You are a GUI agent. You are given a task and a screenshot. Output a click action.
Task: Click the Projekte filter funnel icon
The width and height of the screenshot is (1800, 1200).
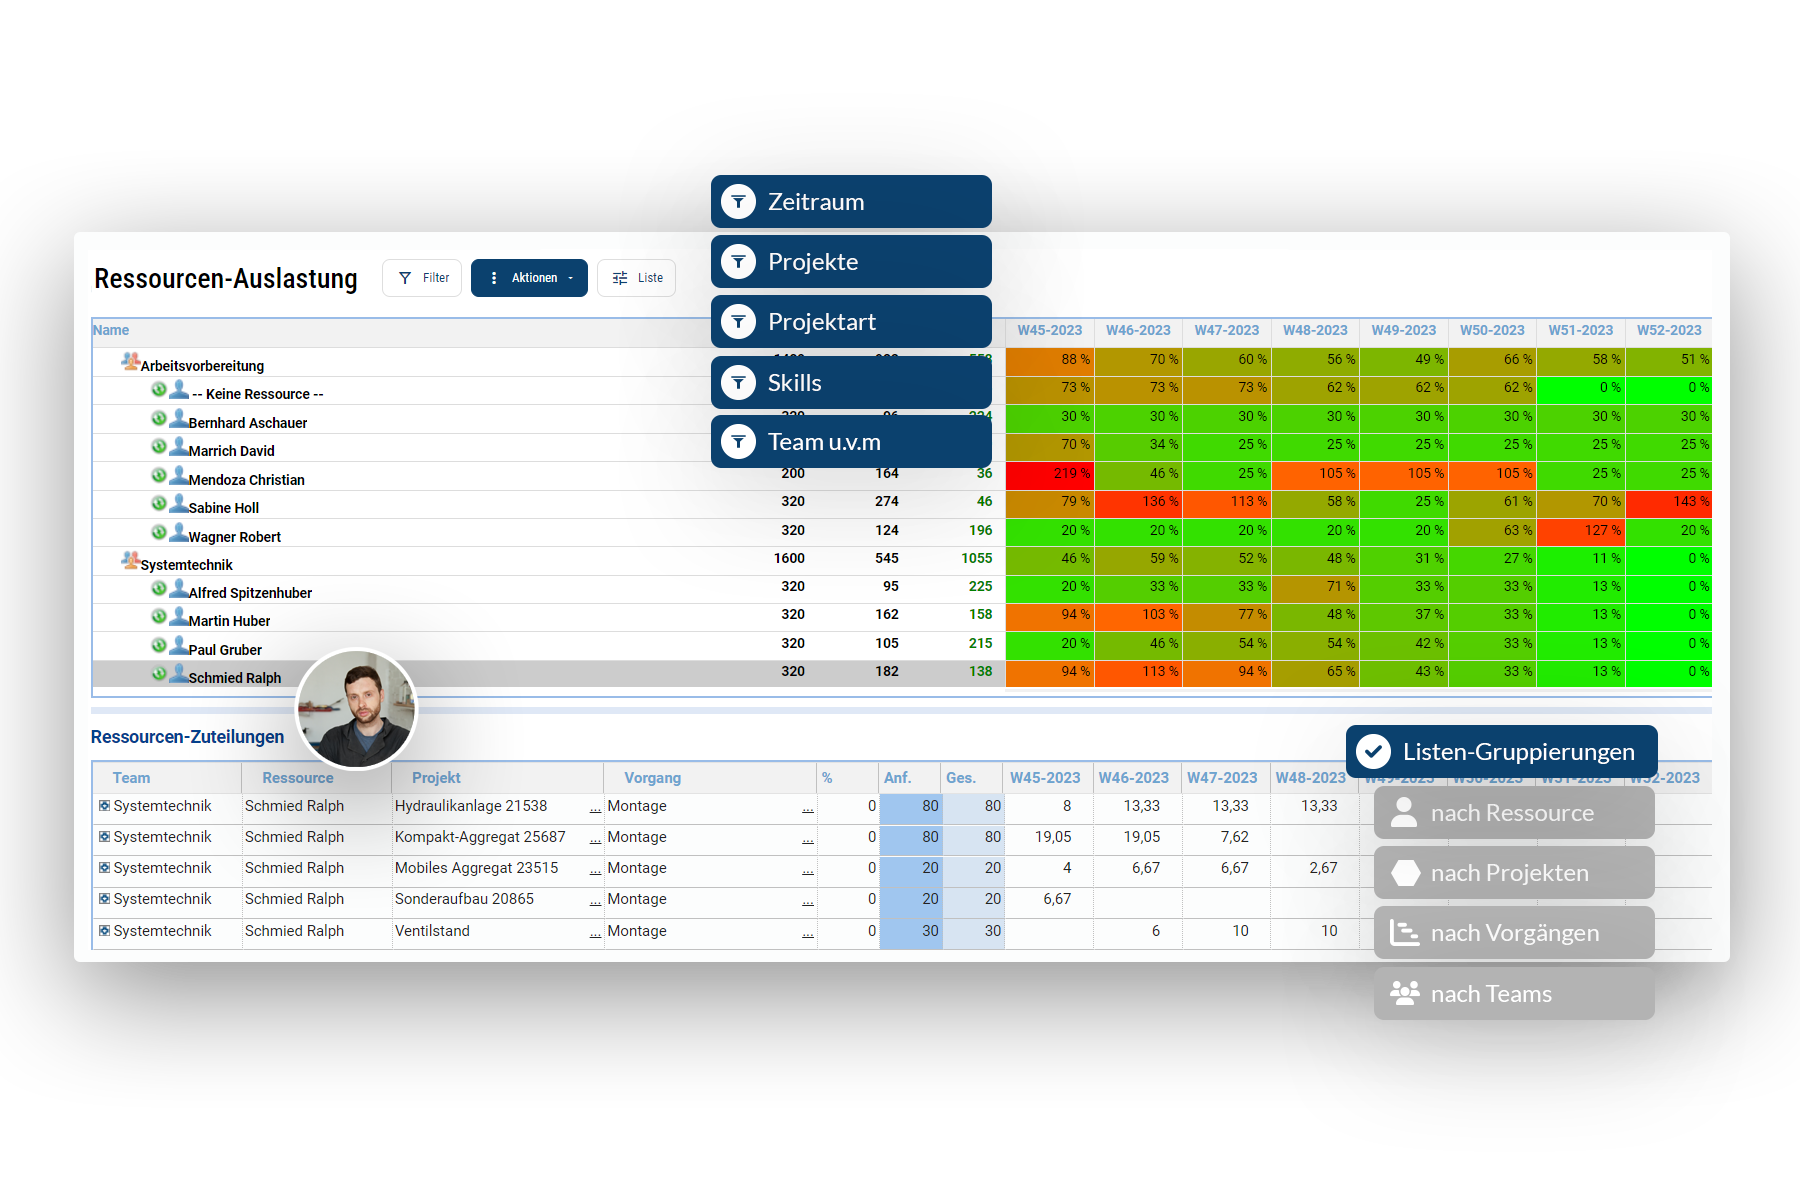pyautogui.click(x=738, y=262)
